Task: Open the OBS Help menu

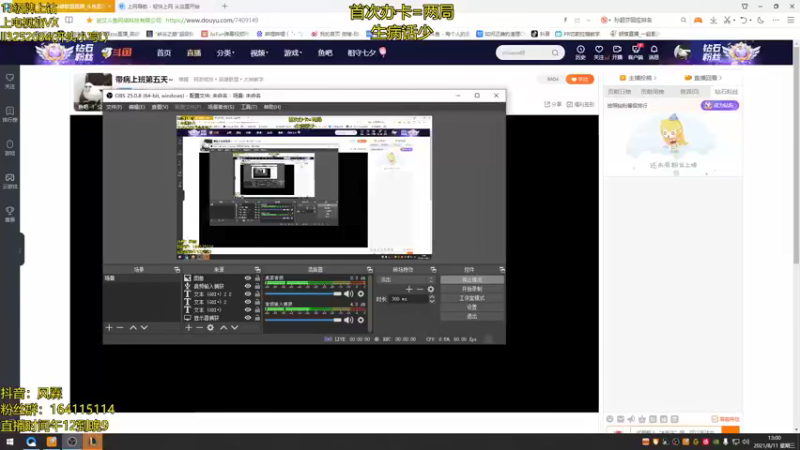Action: 272,107
